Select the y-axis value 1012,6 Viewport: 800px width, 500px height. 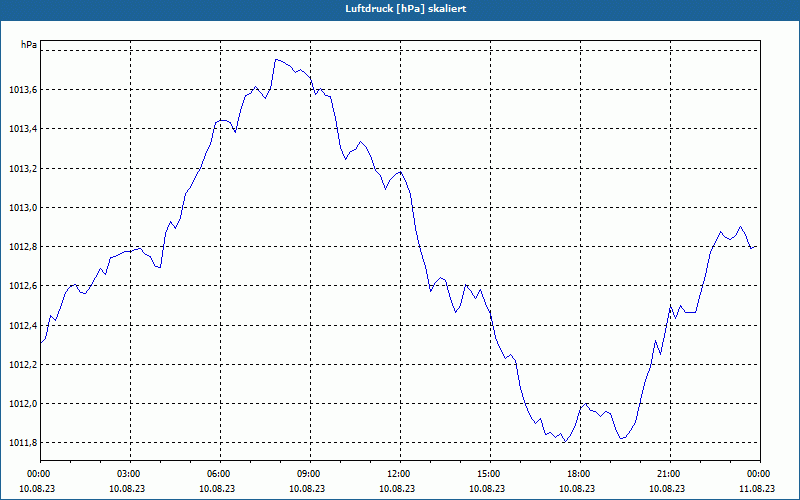point(22,286)
